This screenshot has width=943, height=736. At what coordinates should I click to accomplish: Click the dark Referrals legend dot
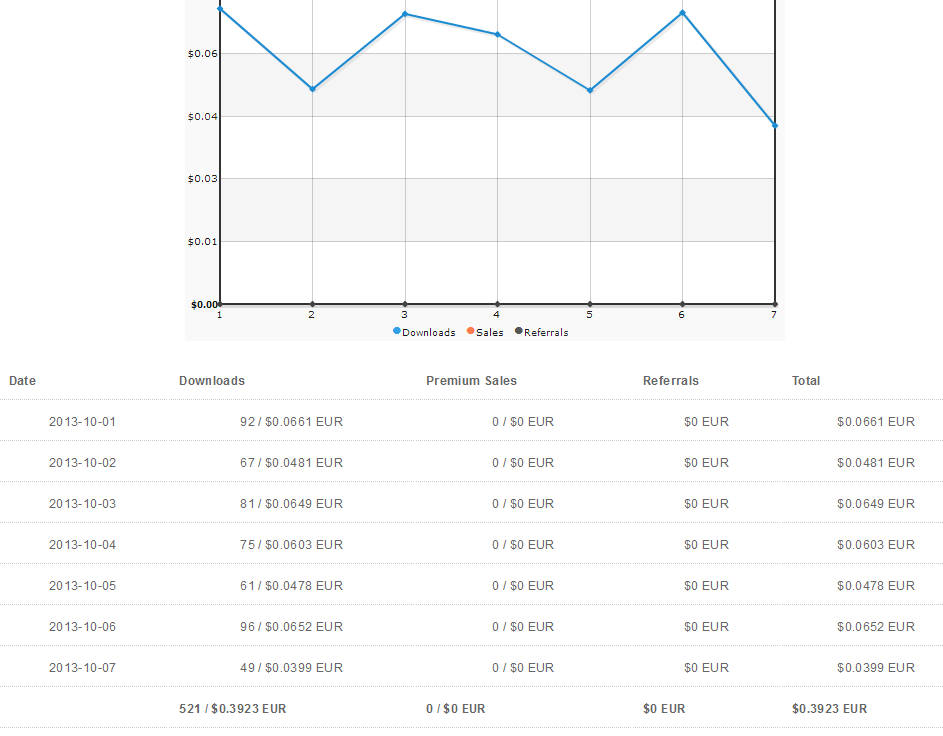click(x=519, y=331)
